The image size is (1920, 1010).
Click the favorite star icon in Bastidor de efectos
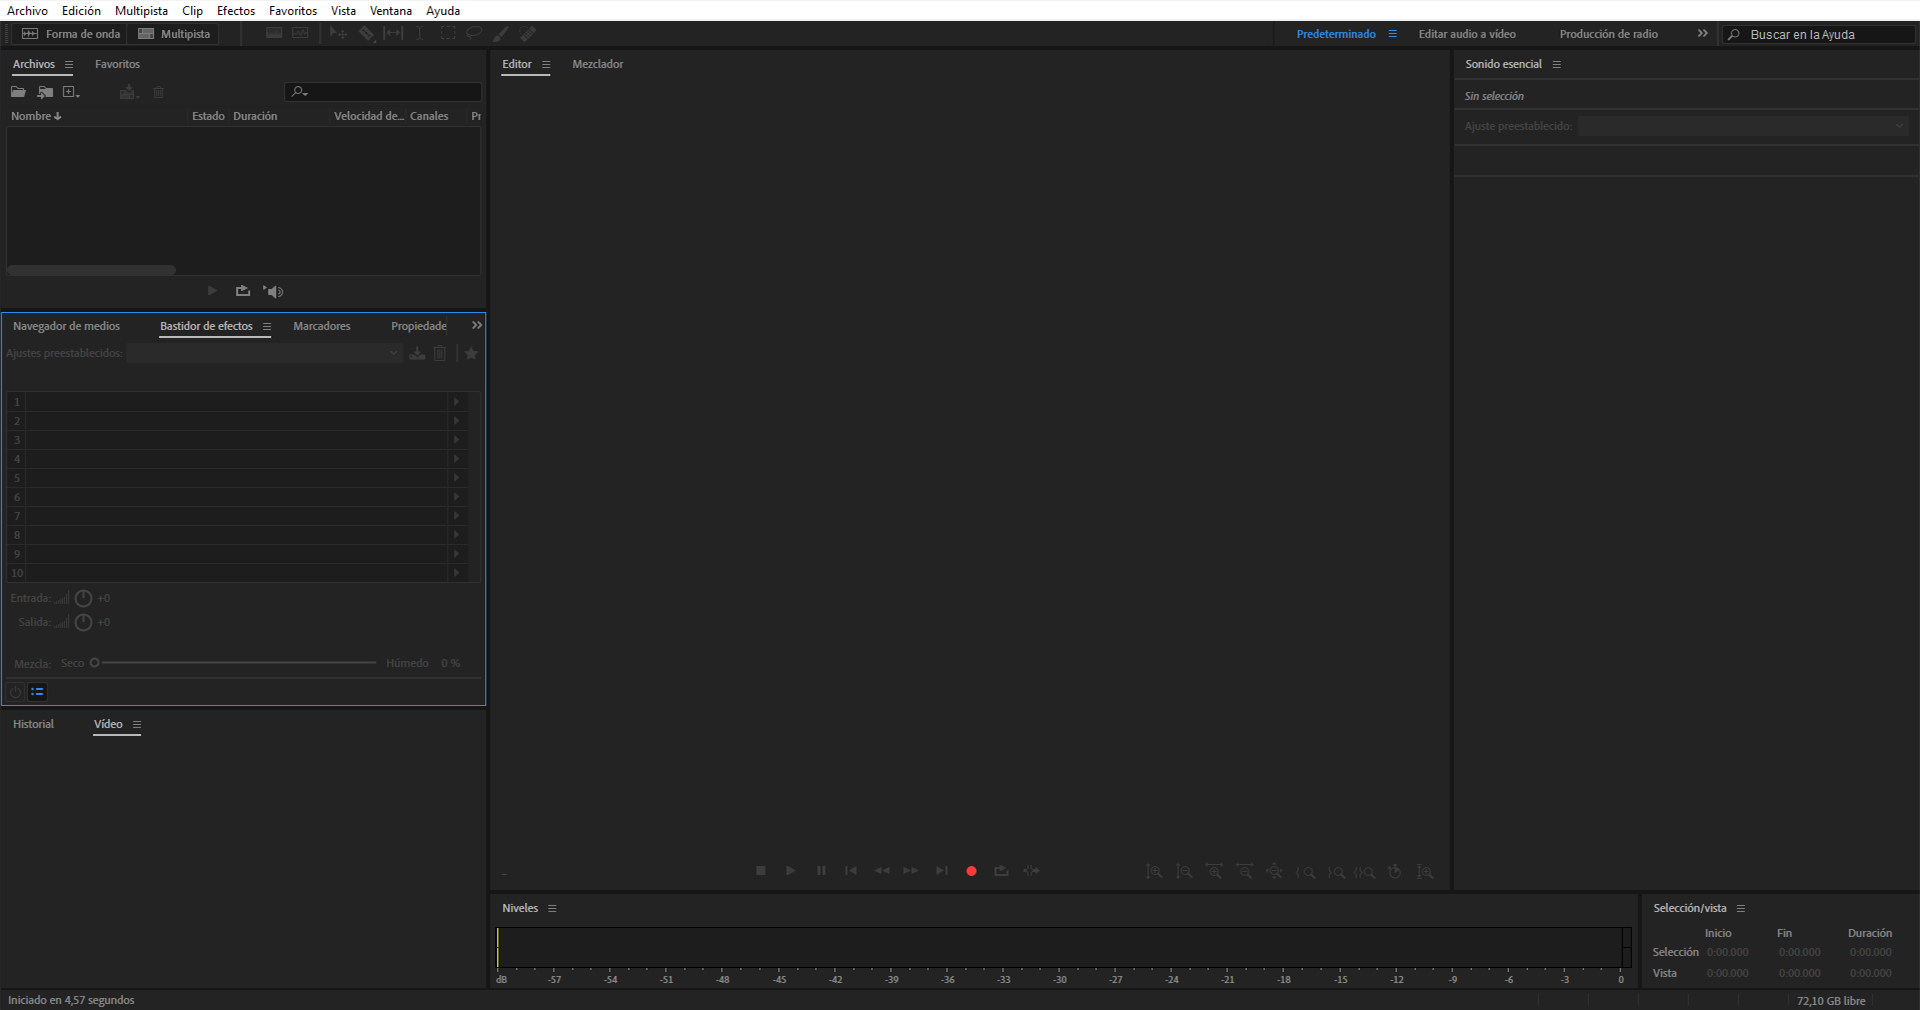471,353
